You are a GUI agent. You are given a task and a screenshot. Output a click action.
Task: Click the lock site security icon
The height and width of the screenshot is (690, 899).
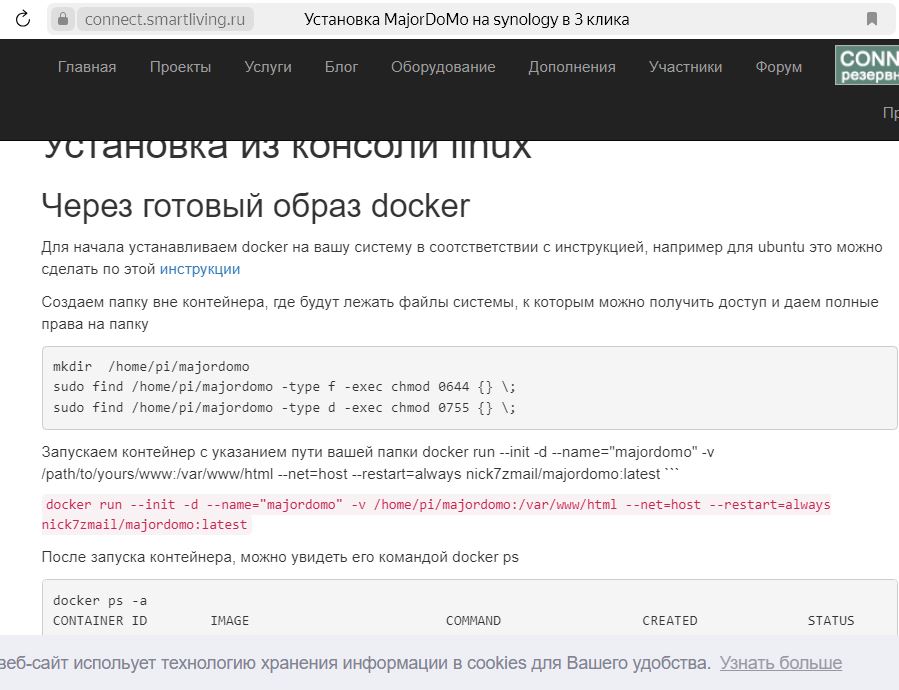64,19
